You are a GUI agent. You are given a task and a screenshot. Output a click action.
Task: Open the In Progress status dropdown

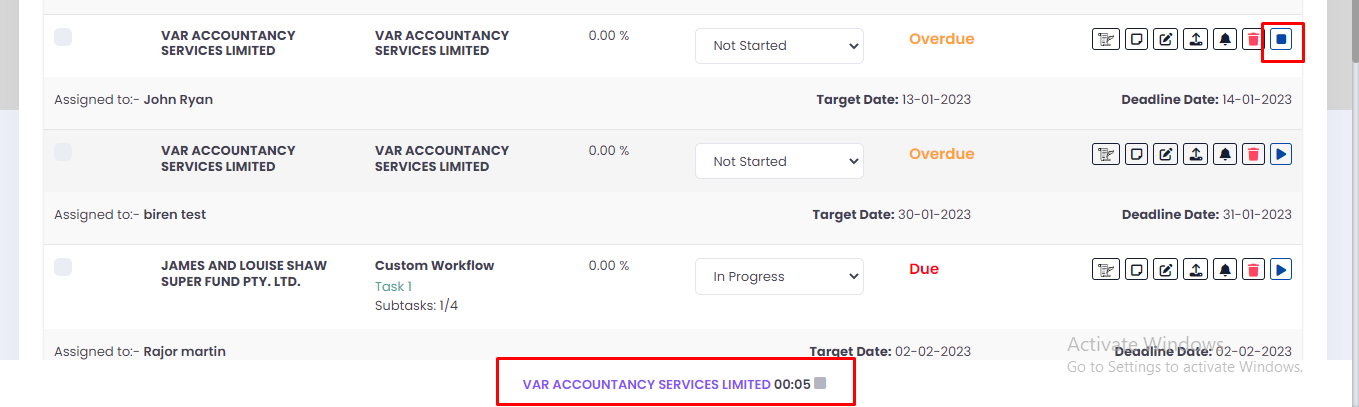779,277
